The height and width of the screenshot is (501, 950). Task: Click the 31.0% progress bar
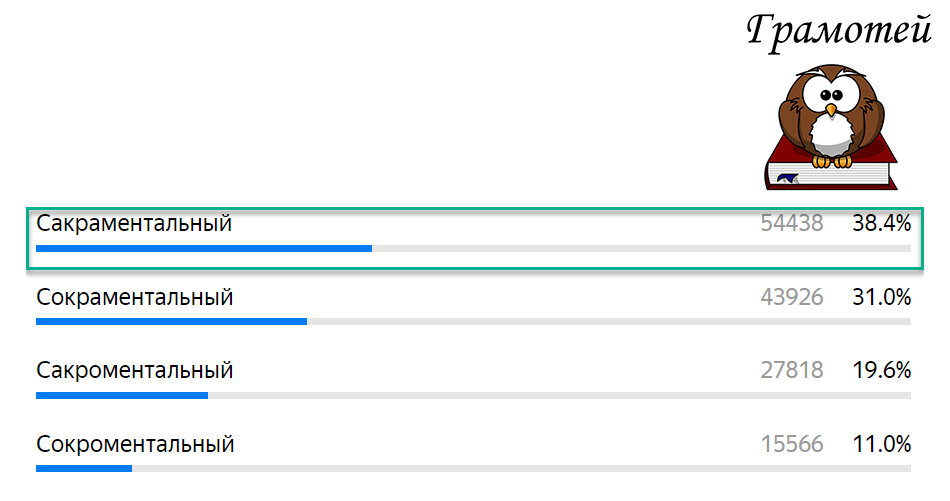473,322
